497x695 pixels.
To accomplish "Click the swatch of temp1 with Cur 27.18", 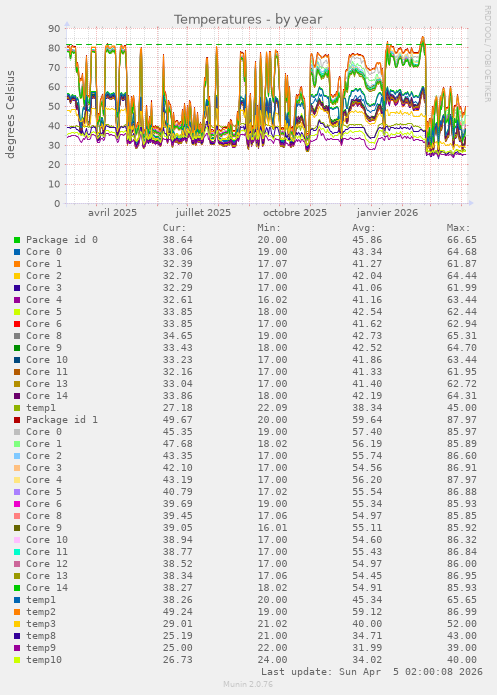I will coord(17,408).
